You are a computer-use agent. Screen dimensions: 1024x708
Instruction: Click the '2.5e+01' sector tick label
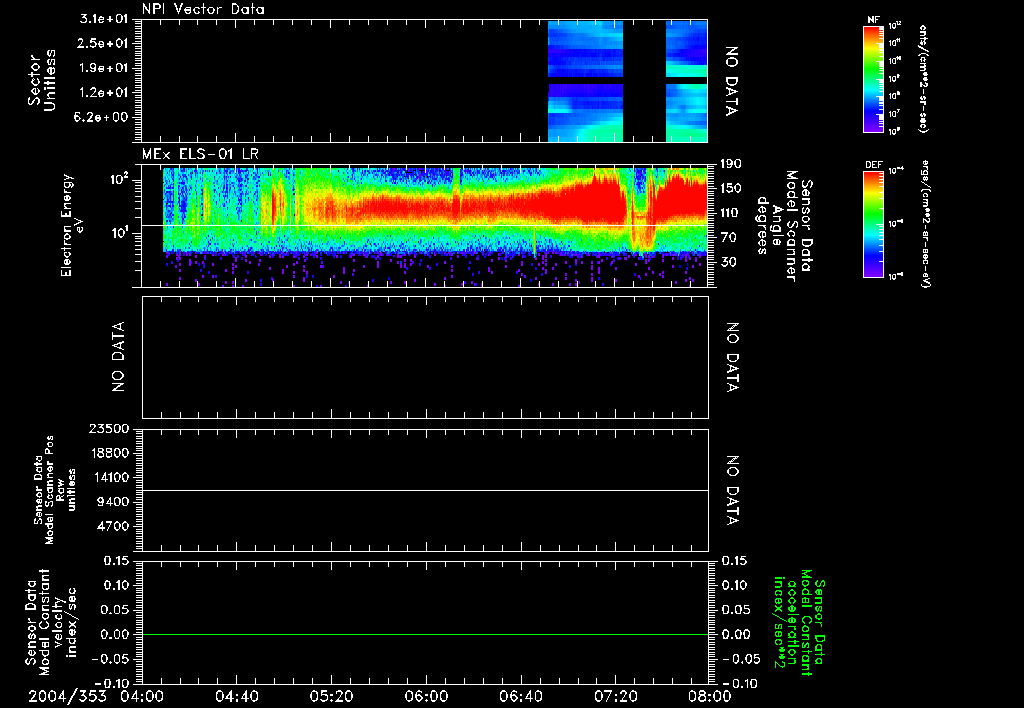click(104, 43)
